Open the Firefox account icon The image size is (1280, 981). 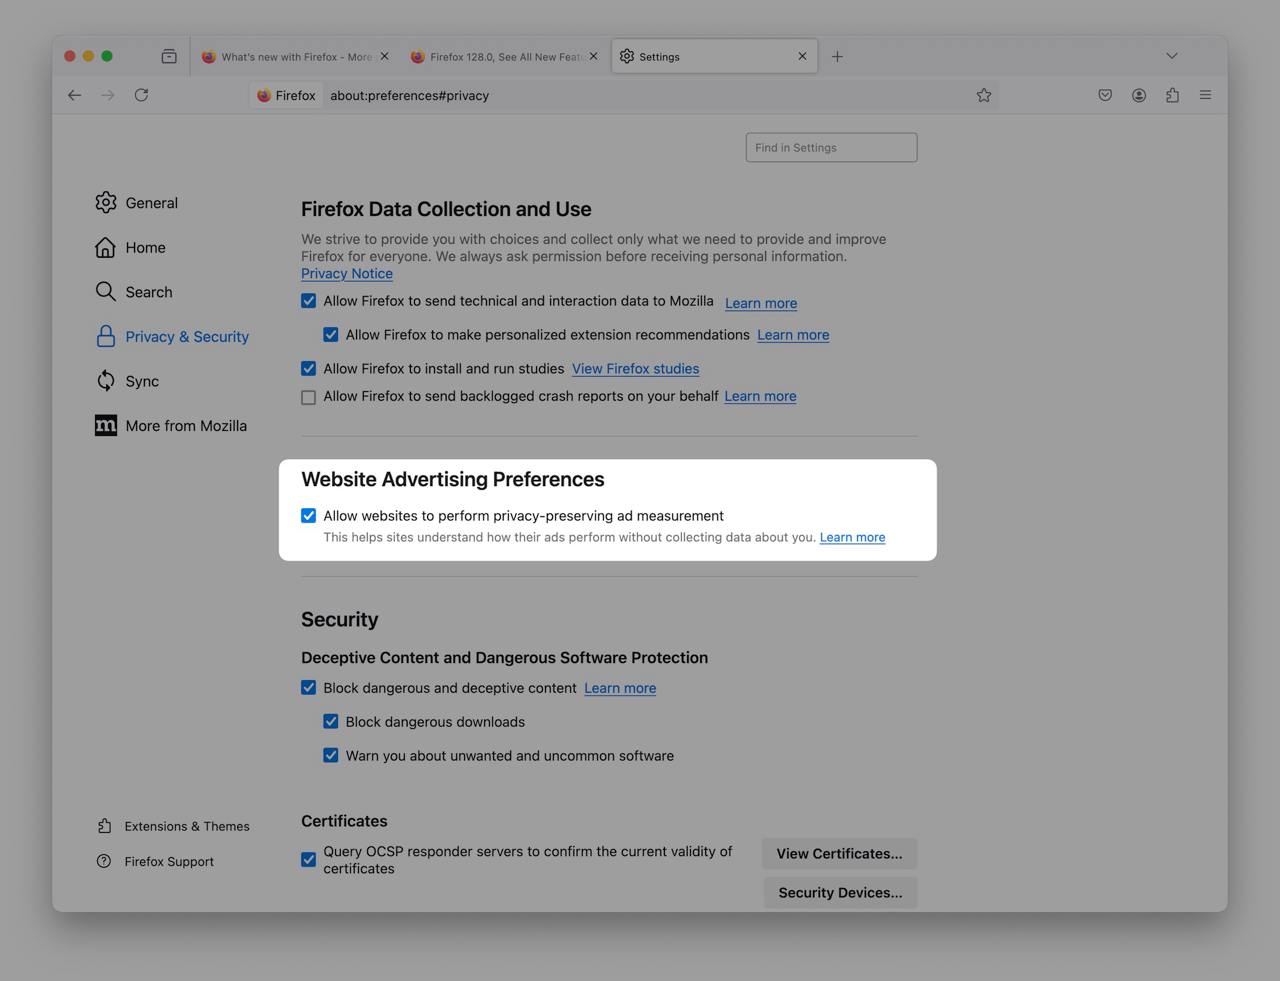1139,95
